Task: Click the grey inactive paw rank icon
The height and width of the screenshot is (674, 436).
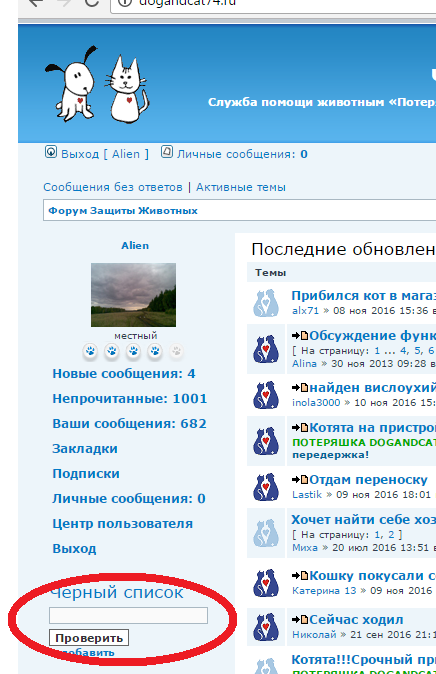Action: pyautogui.click(x=176, y=351)
